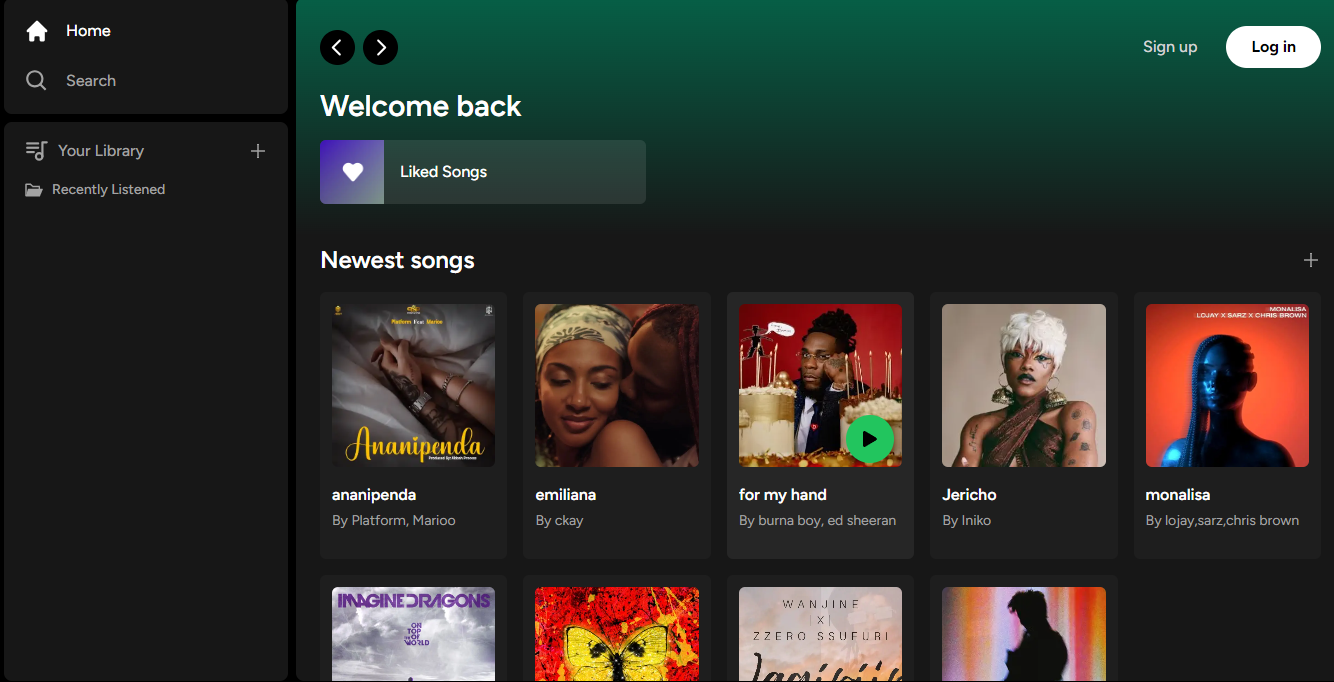The width and height of the screenshot is (1334, 682).
Task: Click the plus icon beside Newest songs
Action: tap(1310, 260)
